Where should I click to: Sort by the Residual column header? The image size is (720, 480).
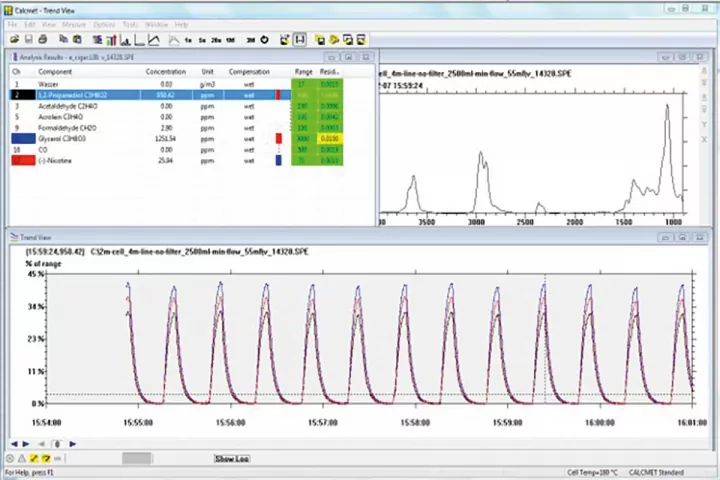click(331, 72)
